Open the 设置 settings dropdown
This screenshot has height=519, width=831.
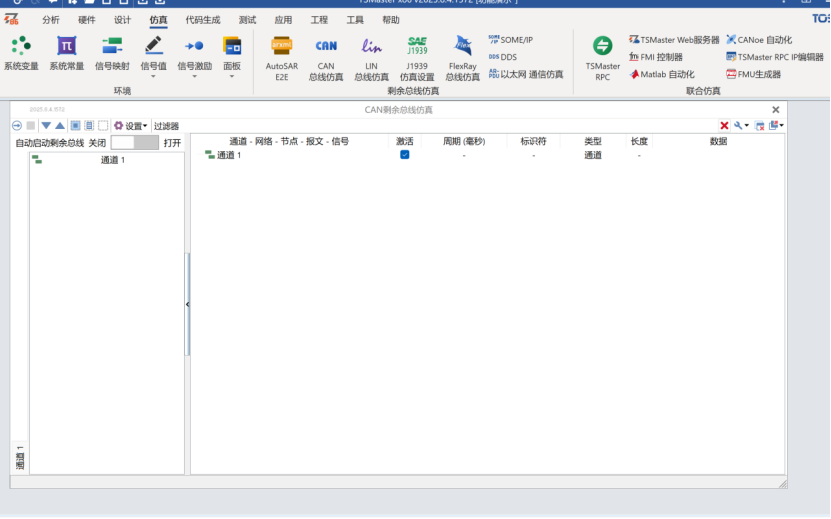(x=130, y=126)
